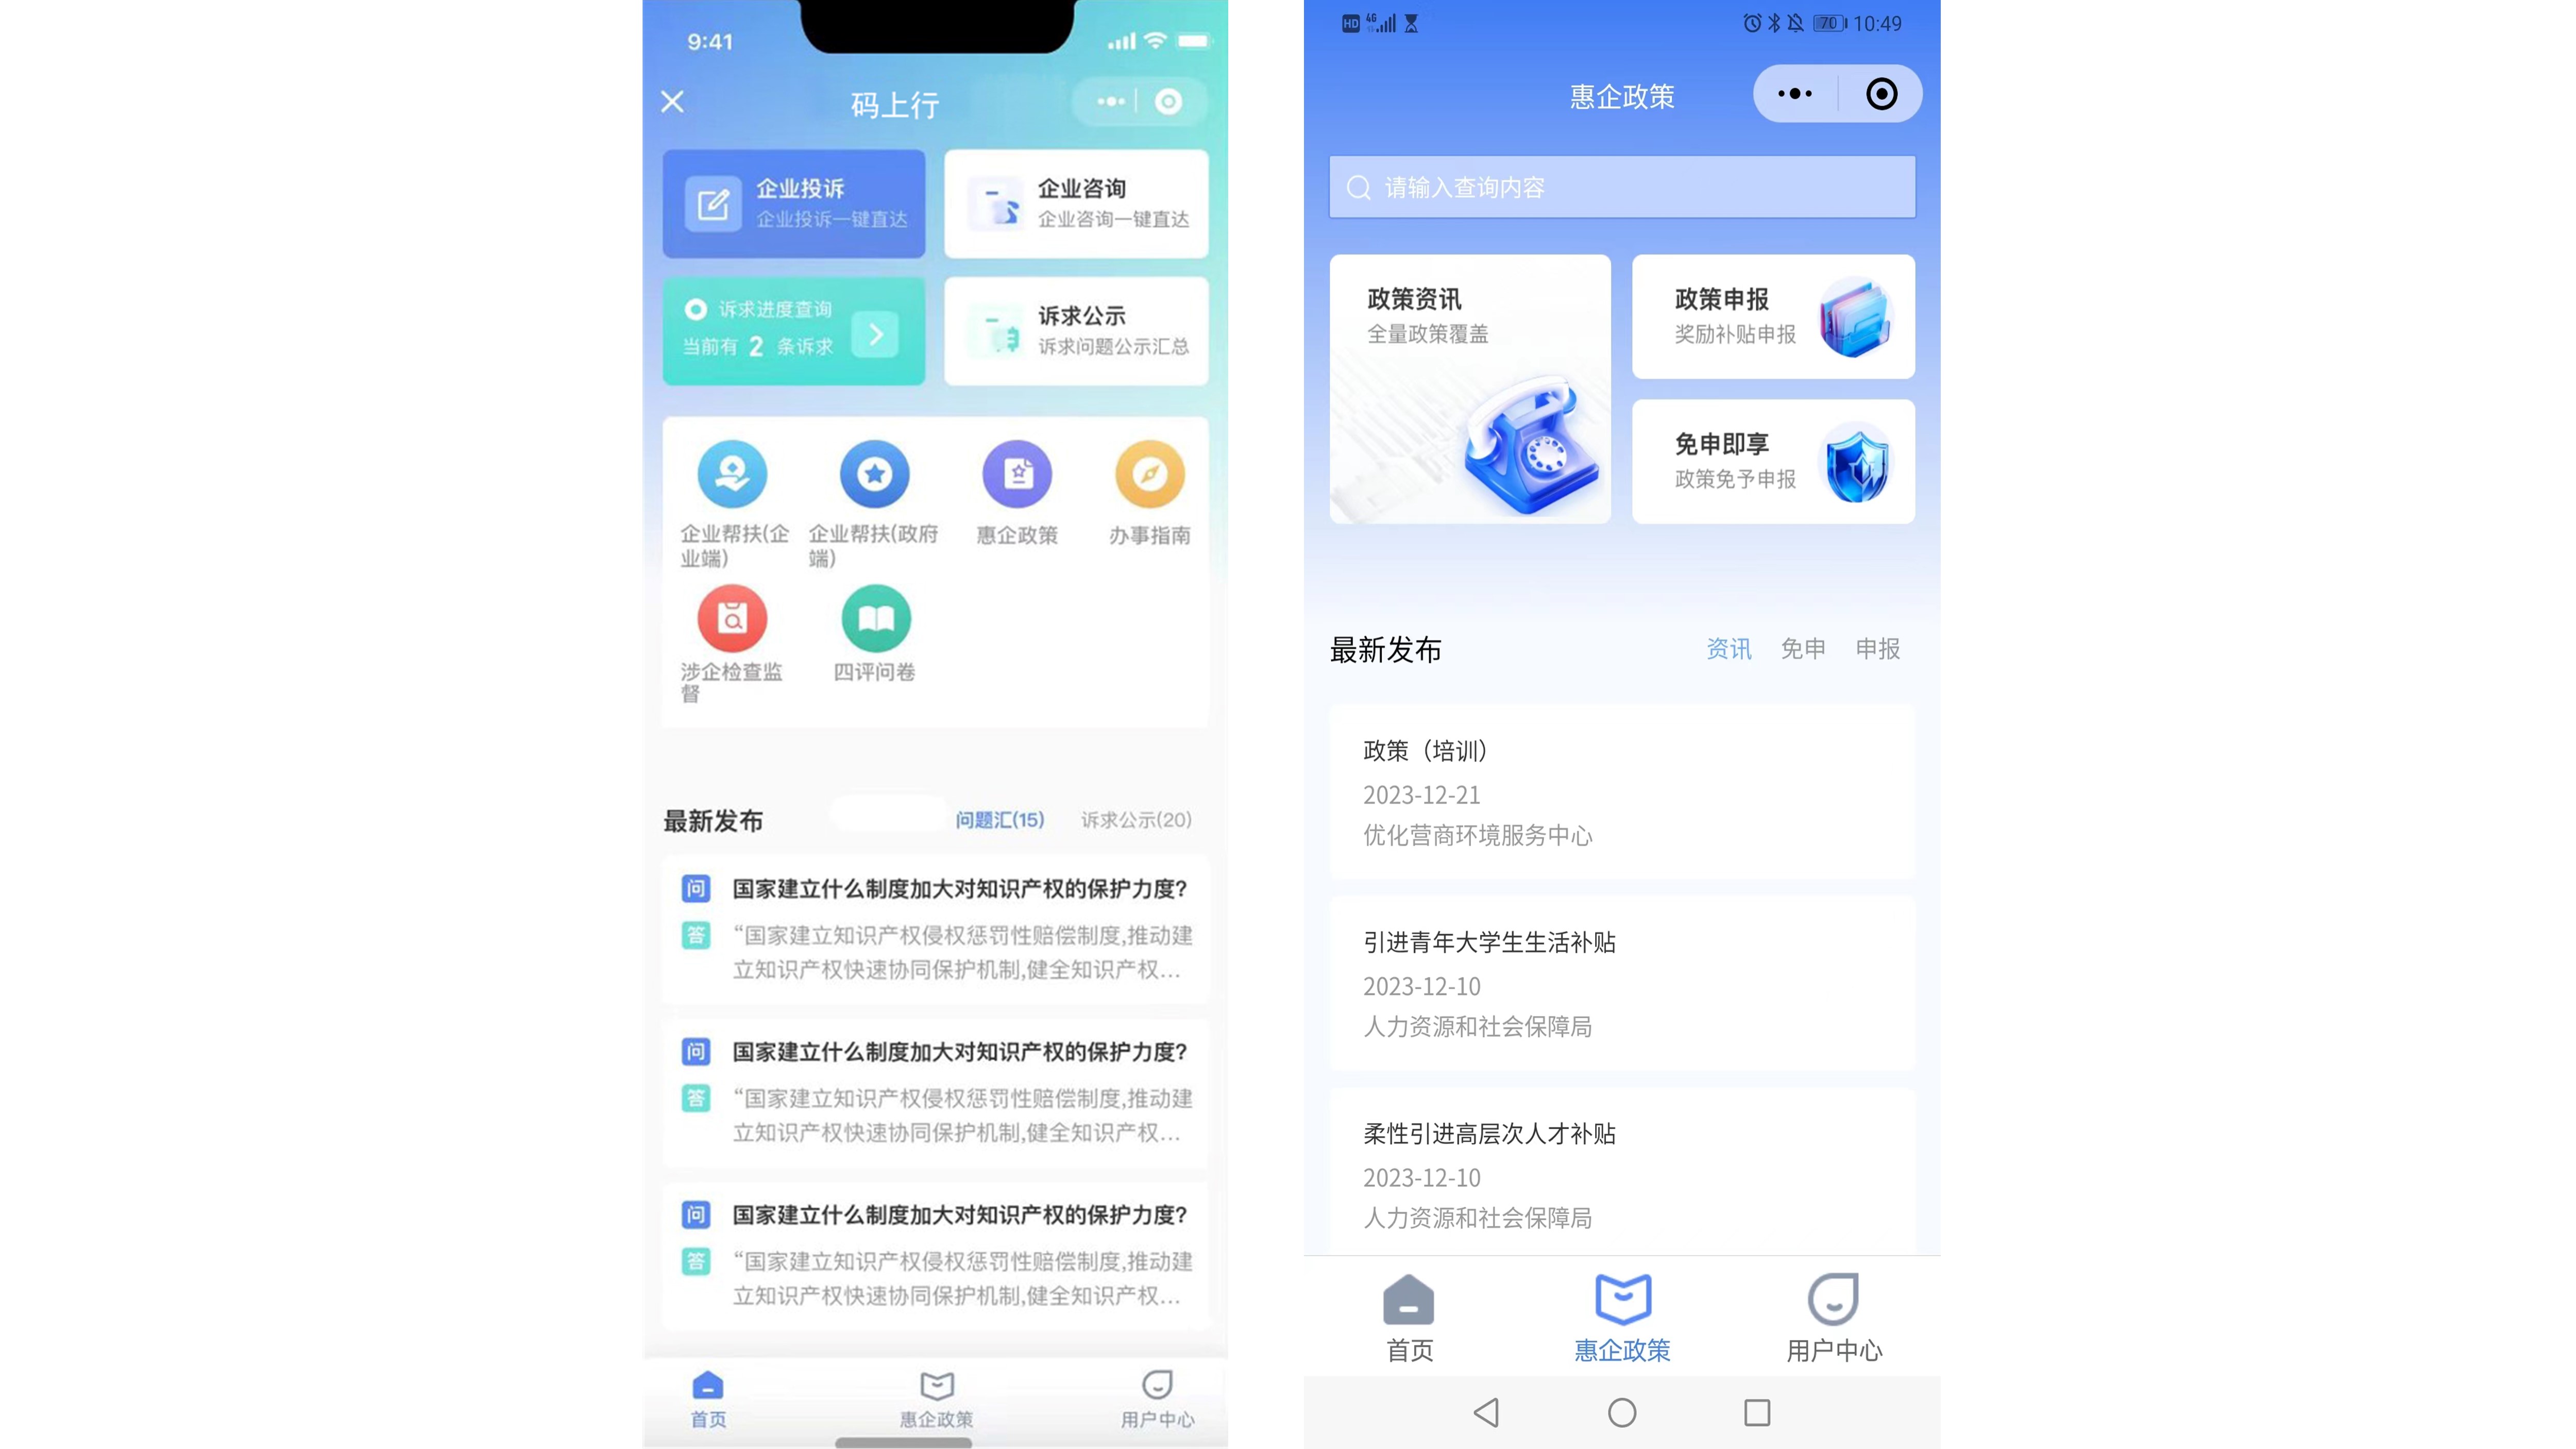Open 企业投诉 one-click direct access
Image resolution: width=2576 pixels, height=1449 pixels.
794,200
